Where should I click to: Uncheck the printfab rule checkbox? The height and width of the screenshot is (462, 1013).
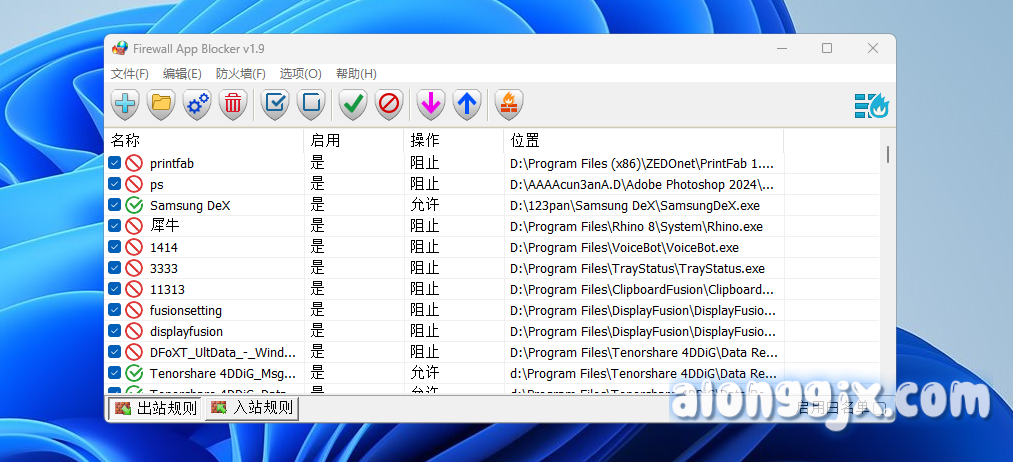click(115, 163)
